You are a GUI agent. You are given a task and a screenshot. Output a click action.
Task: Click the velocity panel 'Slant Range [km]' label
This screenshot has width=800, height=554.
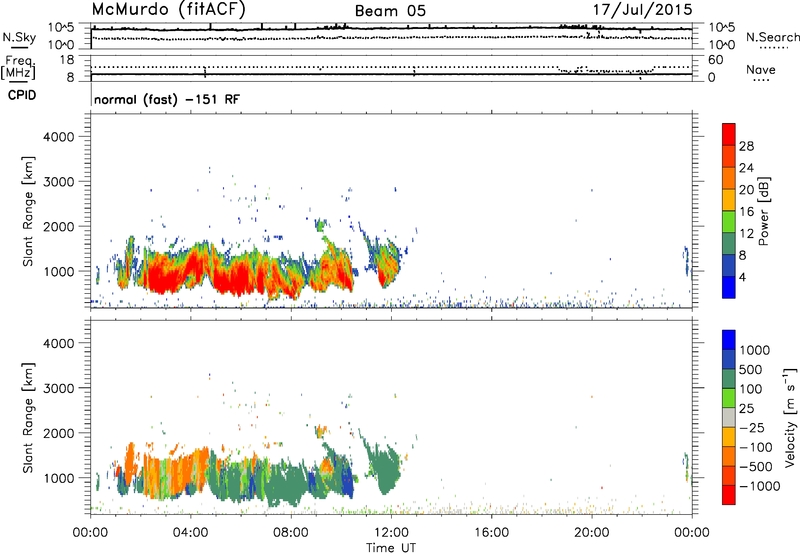(28, 418)
